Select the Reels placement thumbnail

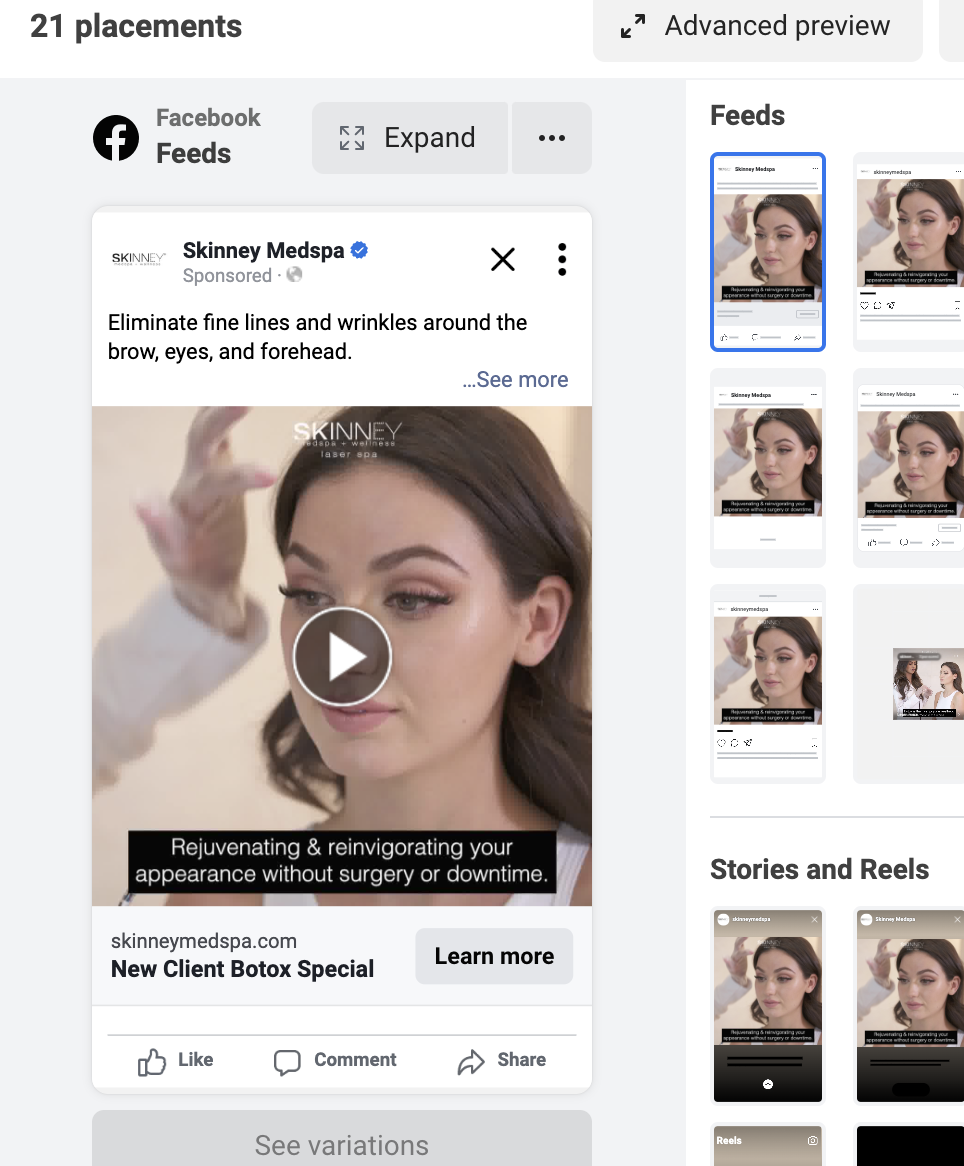point(768,1145)
